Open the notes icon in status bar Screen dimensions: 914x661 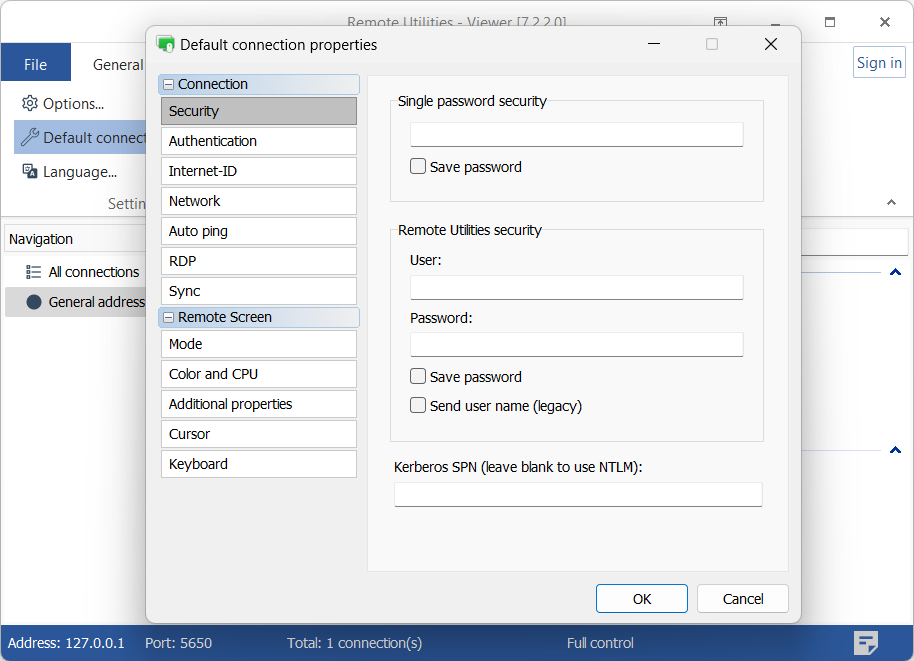[866, 642]
